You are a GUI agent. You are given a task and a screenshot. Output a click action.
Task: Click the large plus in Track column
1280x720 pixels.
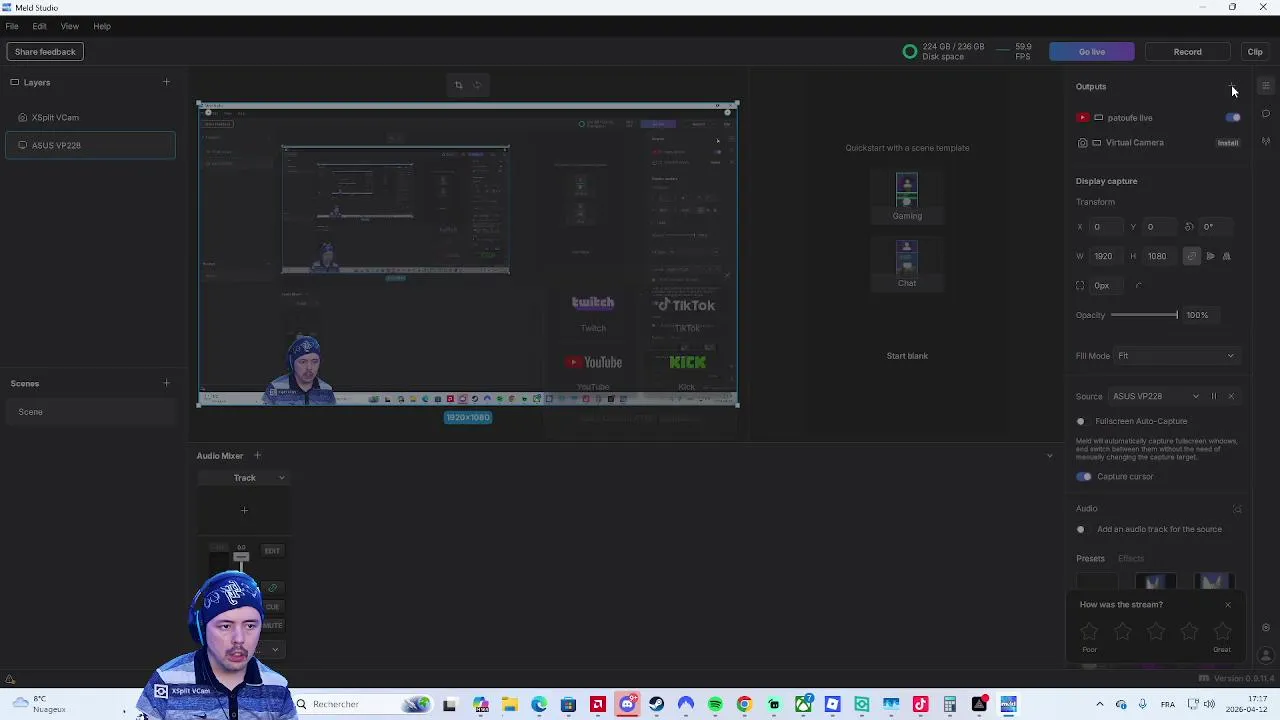pos(244,510)
